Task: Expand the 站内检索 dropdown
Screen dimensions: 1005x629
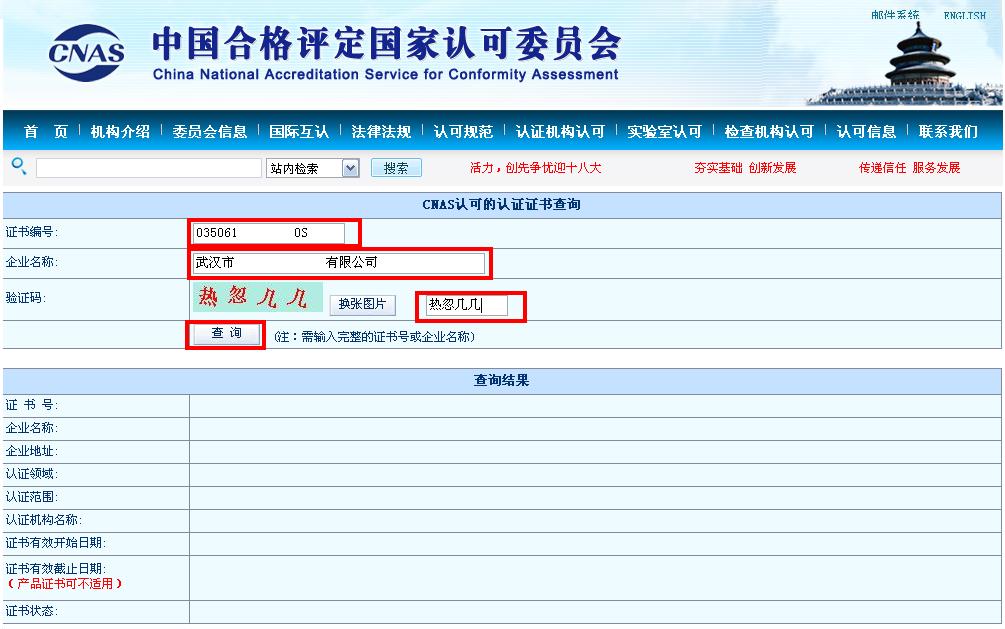Action: [313, 168]
